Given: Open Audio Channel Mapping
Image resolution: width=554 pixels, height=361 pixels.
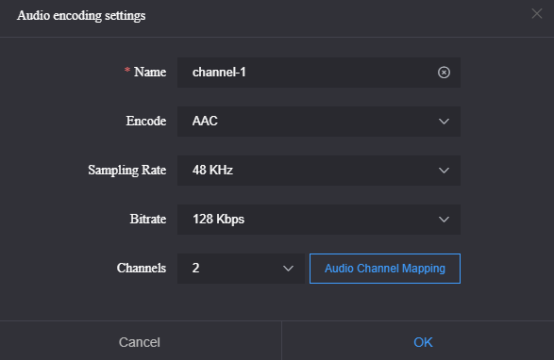Looking at the screenshot, I should coord(385,268).
